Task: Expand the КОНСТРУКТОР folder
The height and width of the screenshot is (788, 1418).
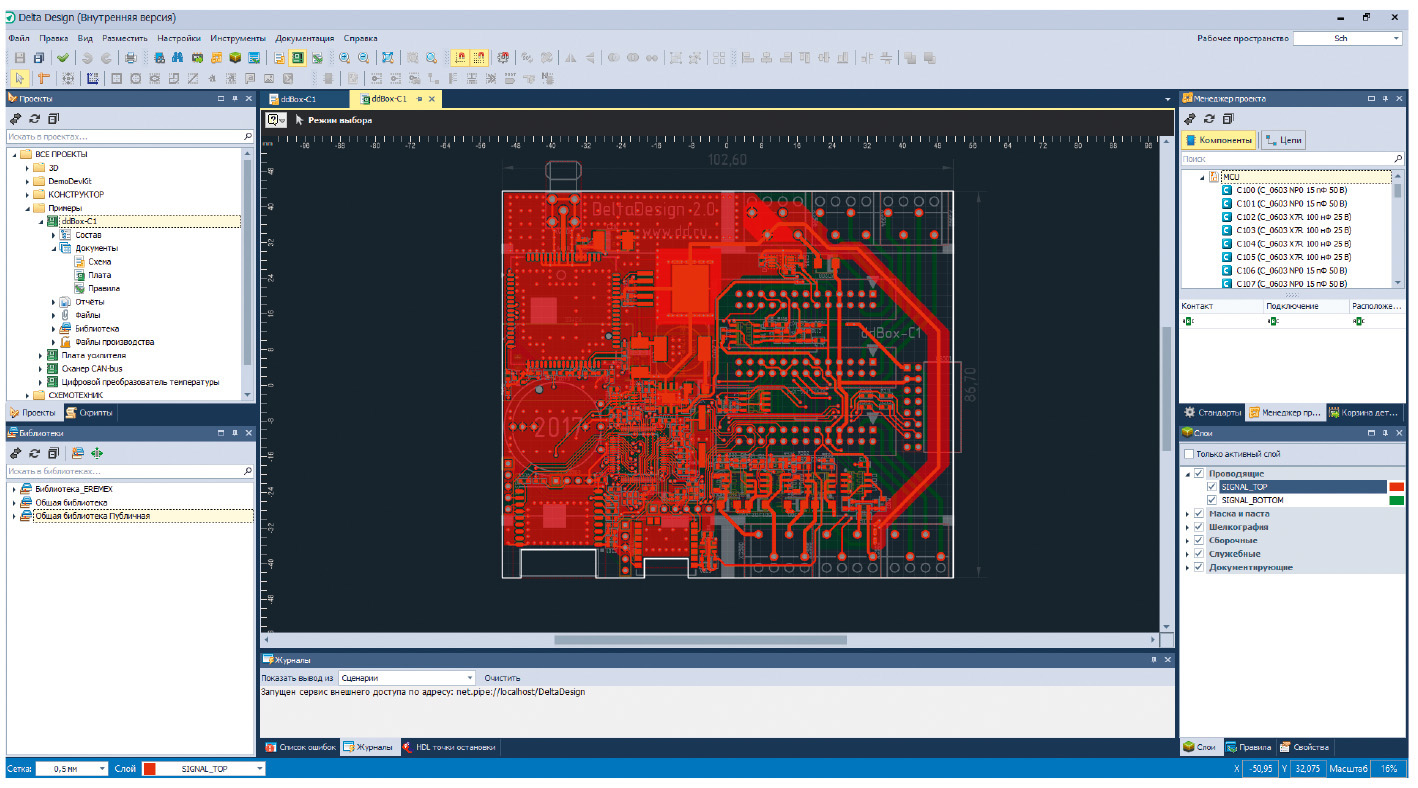Action: (x=28, y=194)
